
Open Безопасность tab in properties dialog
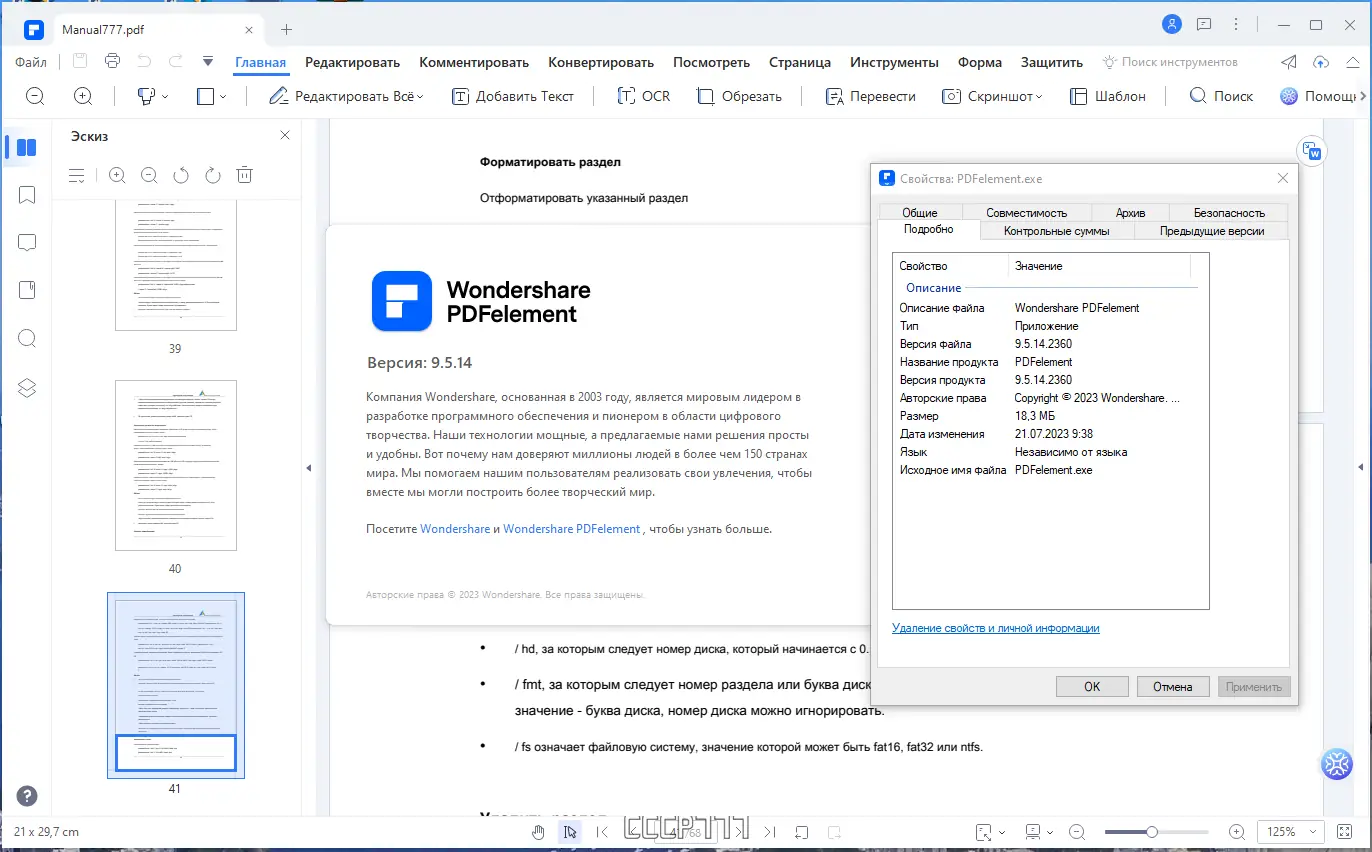[1229, 212]
